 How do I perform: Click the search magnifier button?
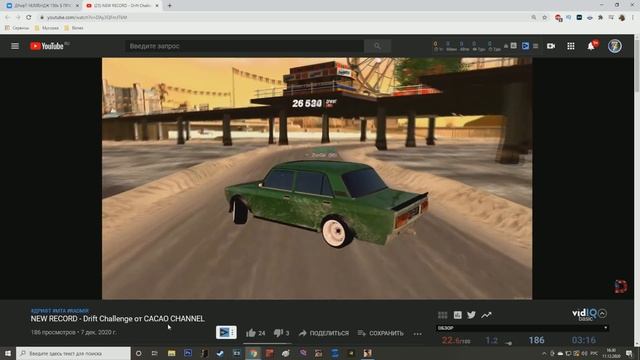(x=377, y=46)
